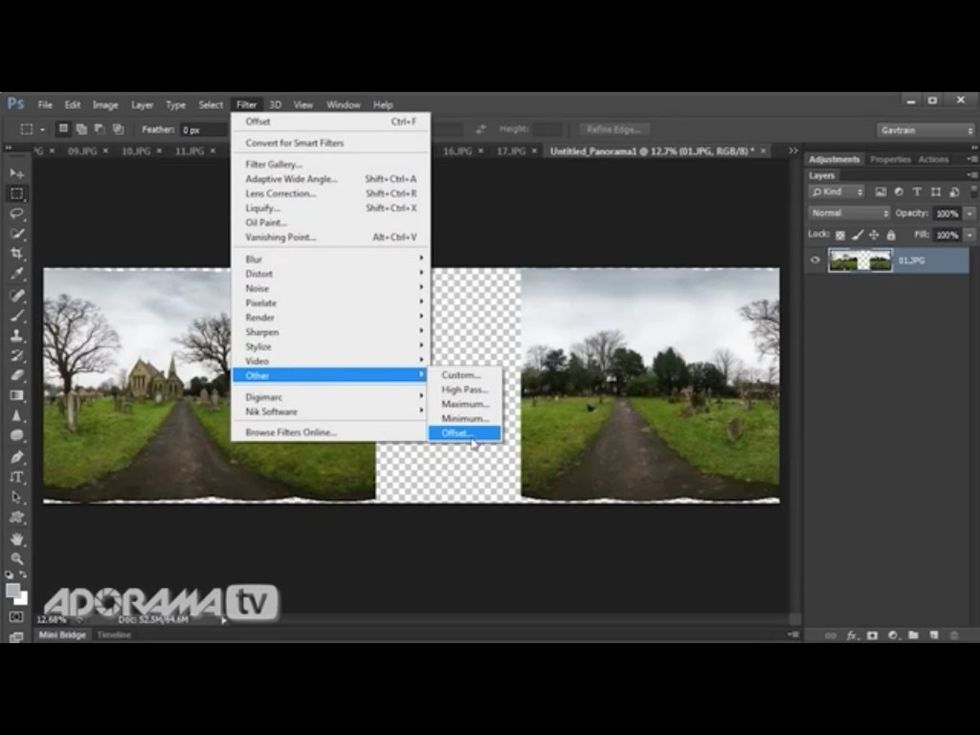Pick the Crop tool
980x735 pixels.
[x=17, y=253]
